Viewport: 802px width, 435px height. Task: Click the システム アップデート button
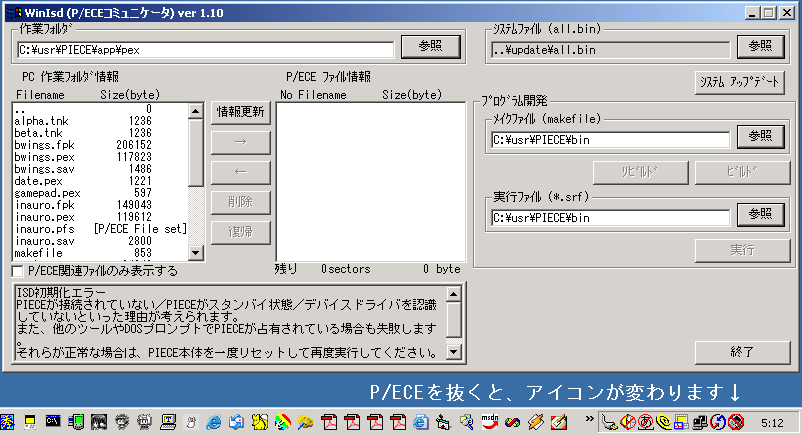pyautogui.click(x=740, y=82)
